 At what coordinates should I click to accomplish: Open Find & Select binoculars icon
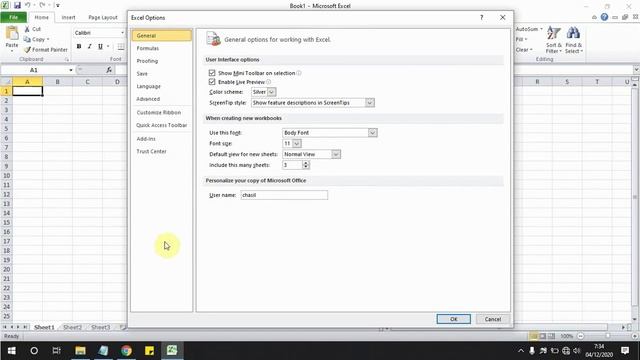(573, 33)
